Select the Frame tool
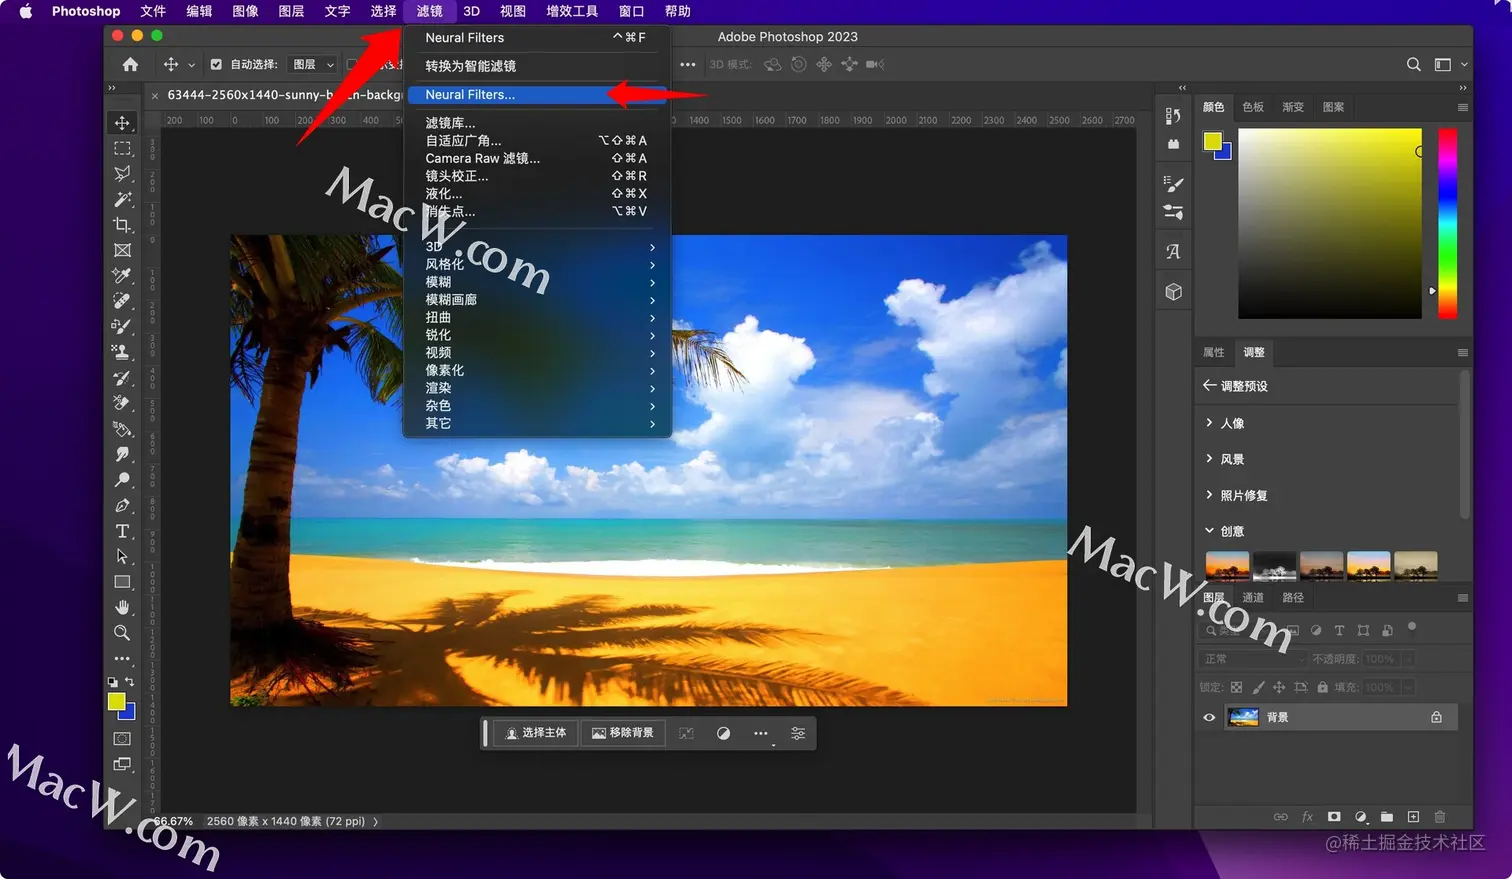The height and width of the screenshot is (879, 1512). pos(122,250)
